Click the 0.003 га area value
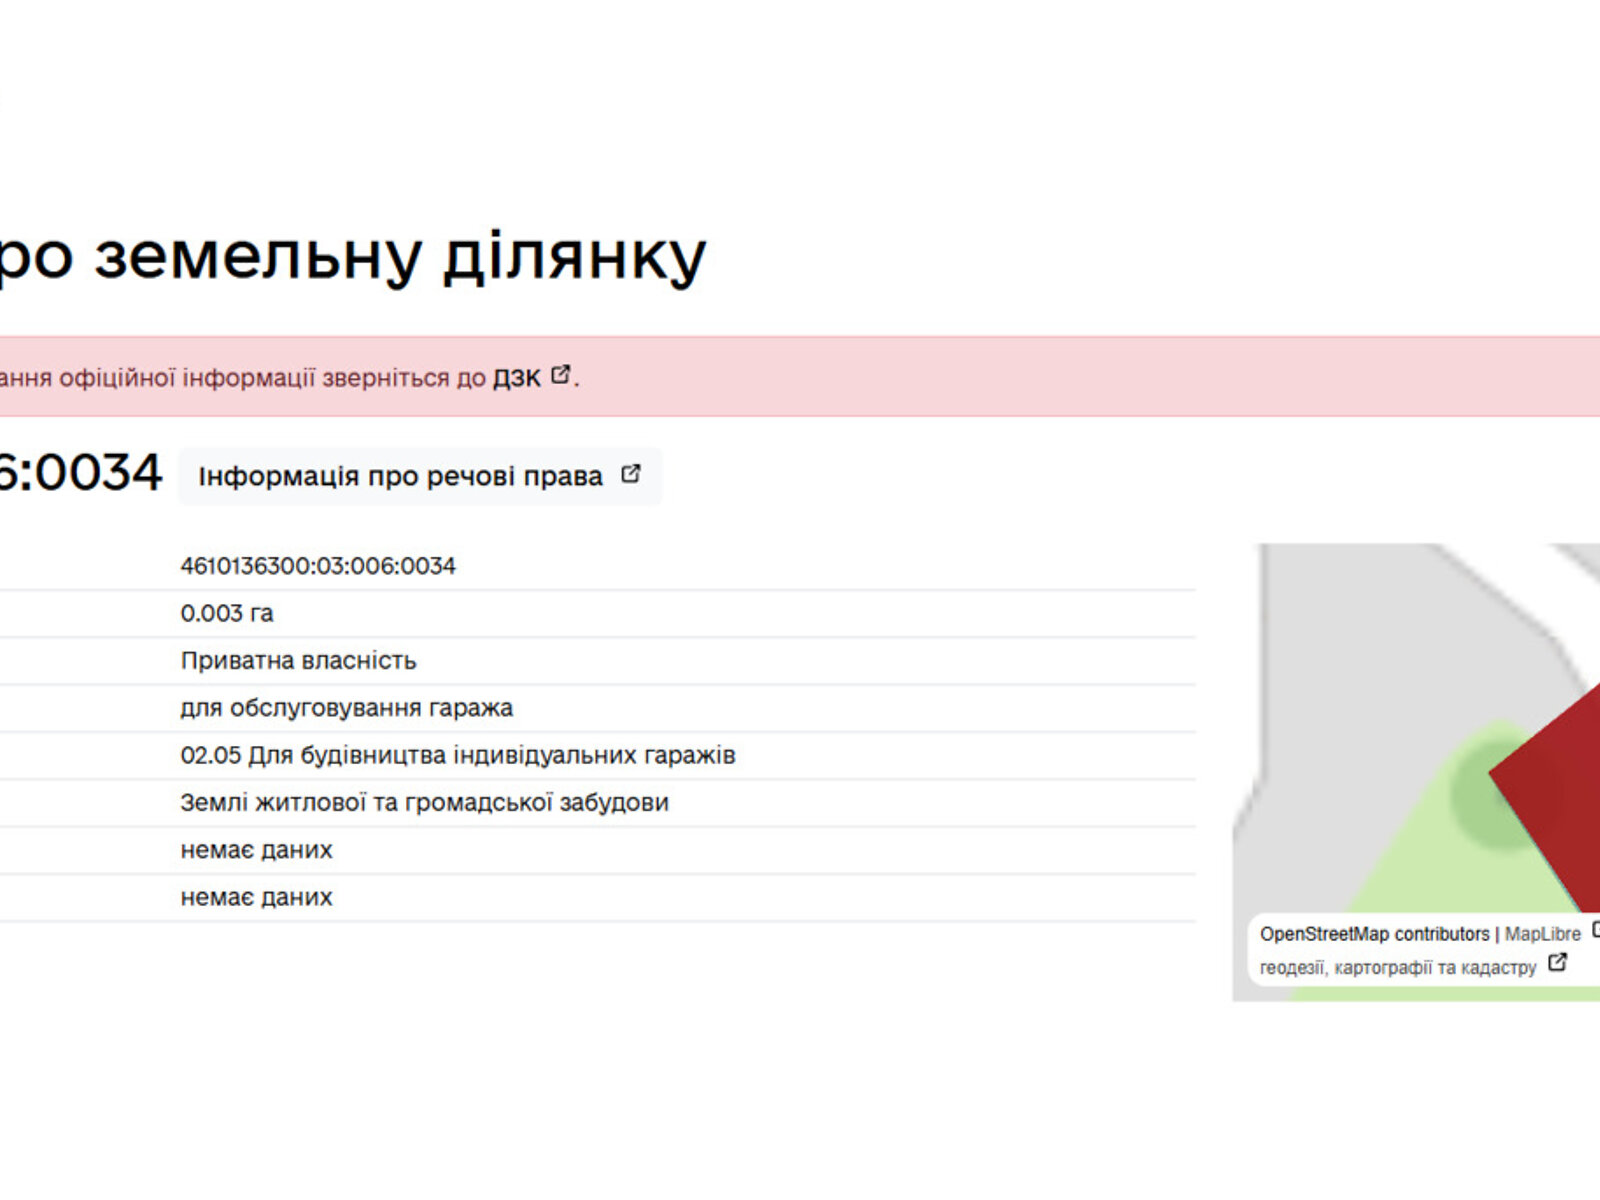1600x1200 pixels. coord(226,612)
